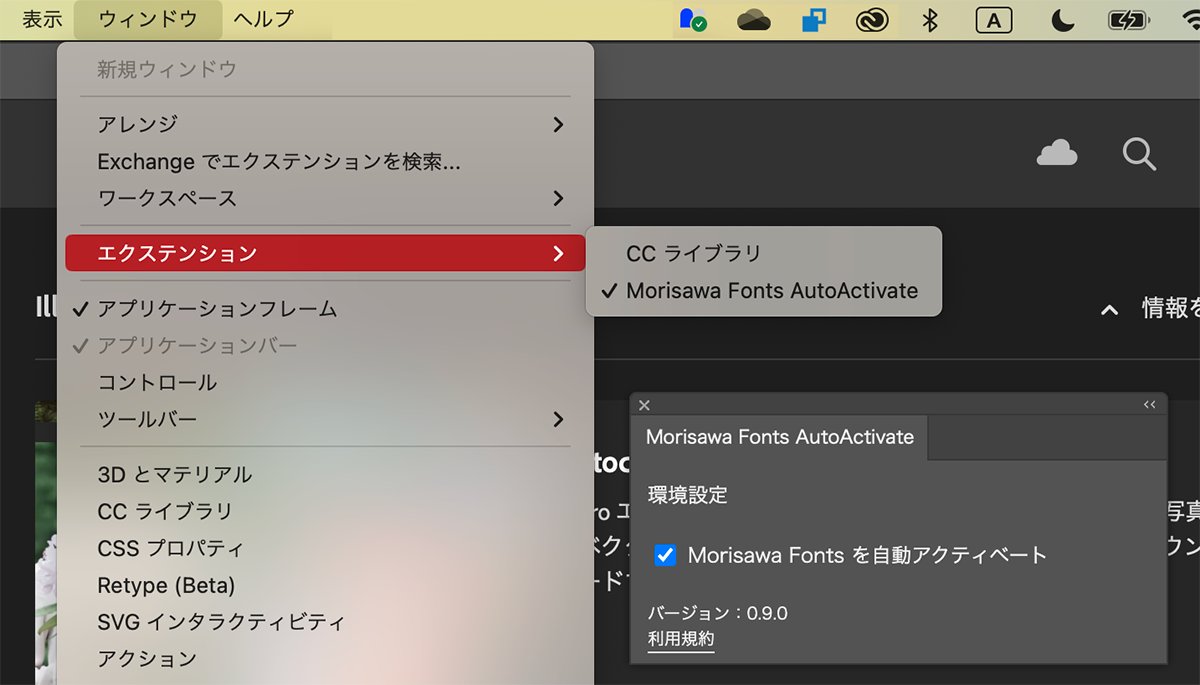The width and height of the screenshot is (1200, 685).
Task: Toggle Morisawa Fonts AutoActivate in submenu
Action: tap(763, 291)
